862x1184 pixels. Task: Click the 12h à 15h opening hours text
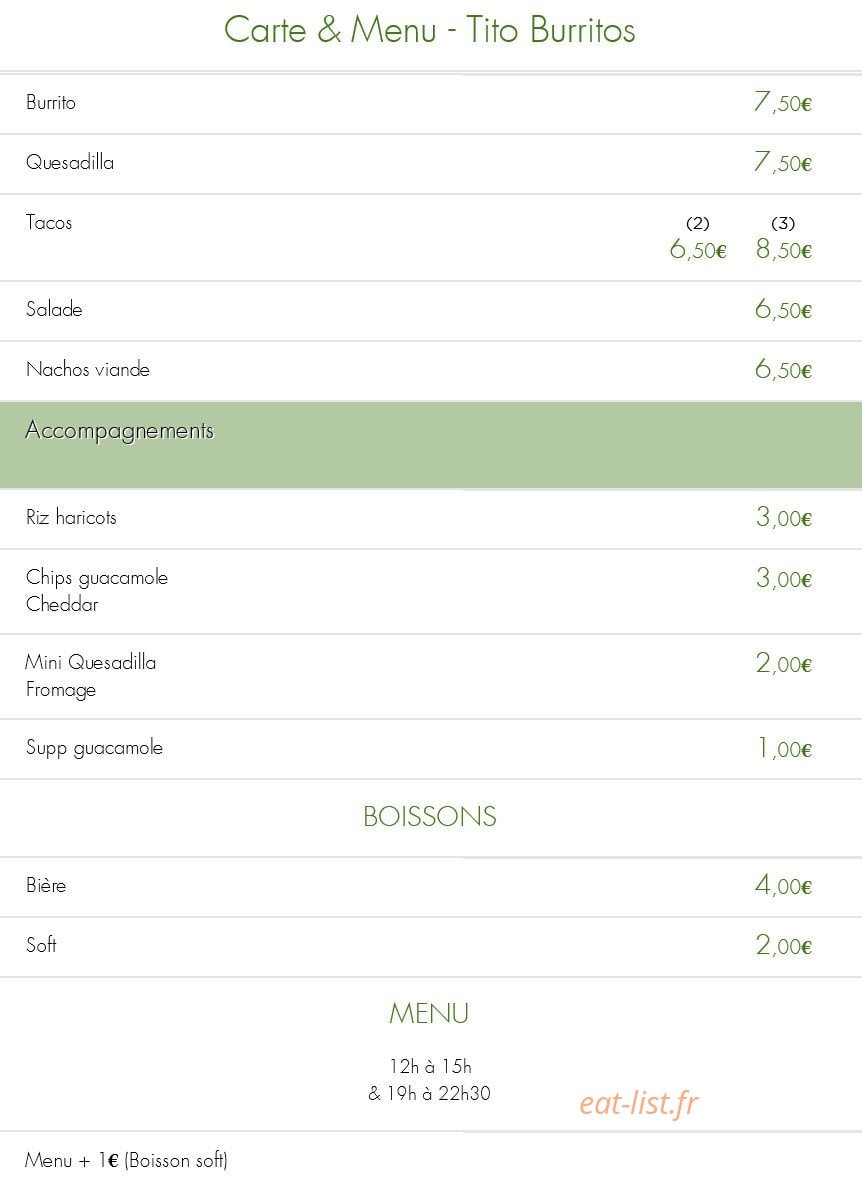pos(430,1066)
